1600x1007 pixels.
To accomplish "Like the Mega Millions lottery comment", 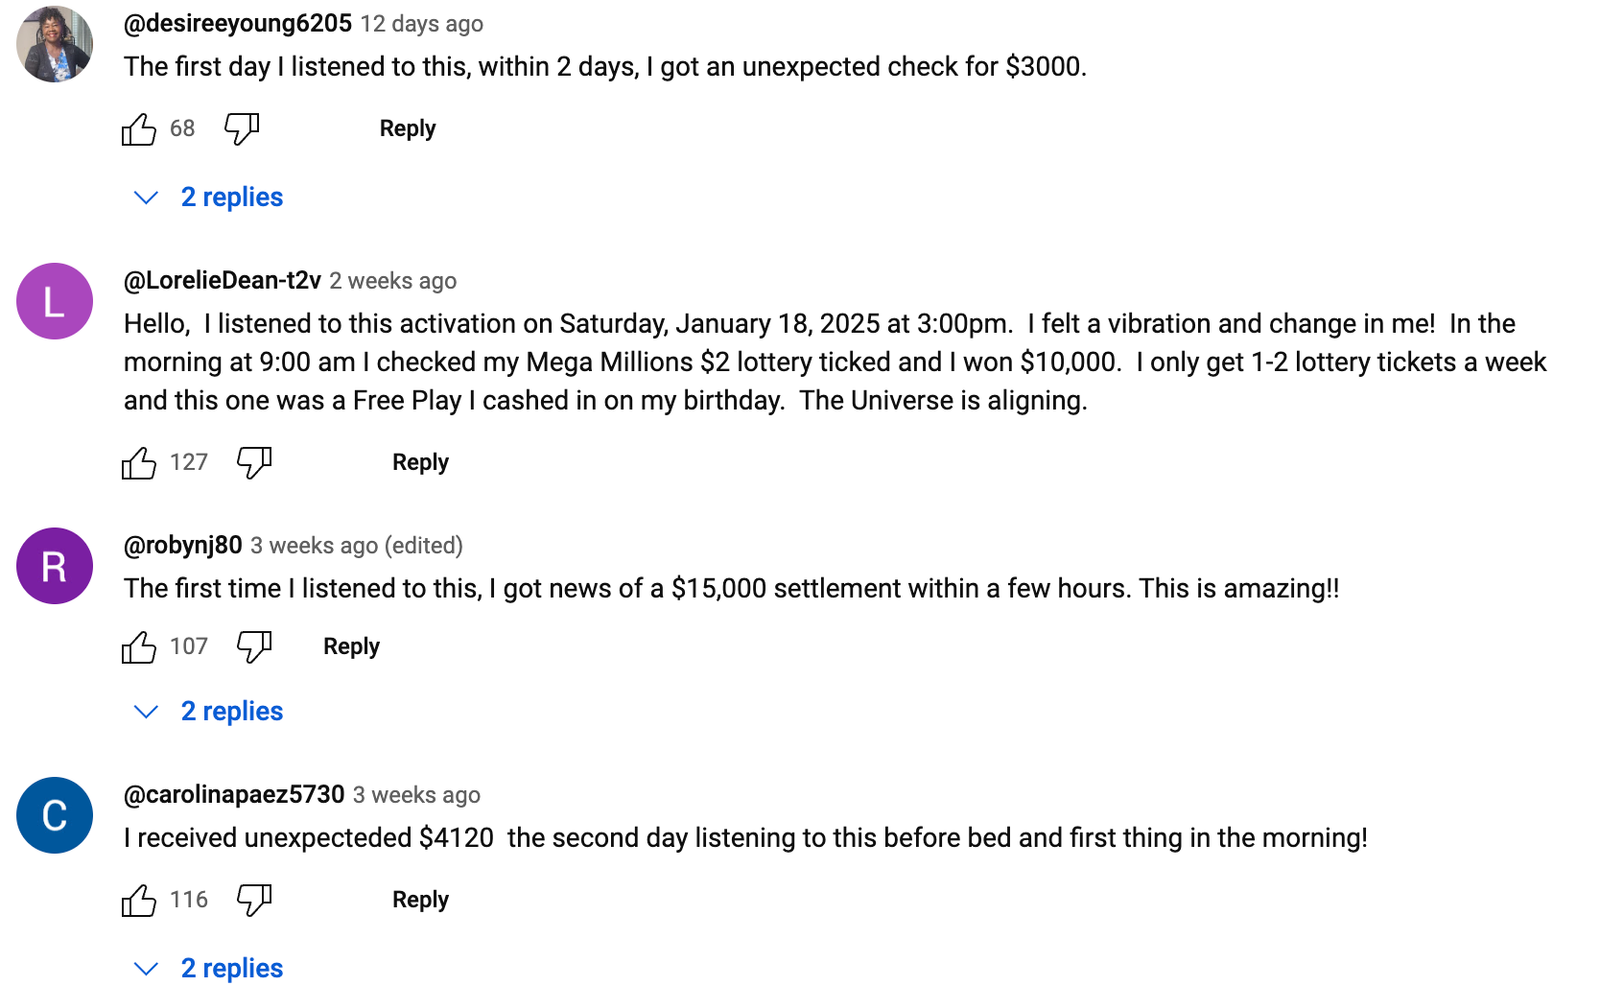I will click(x=139, y=463).
